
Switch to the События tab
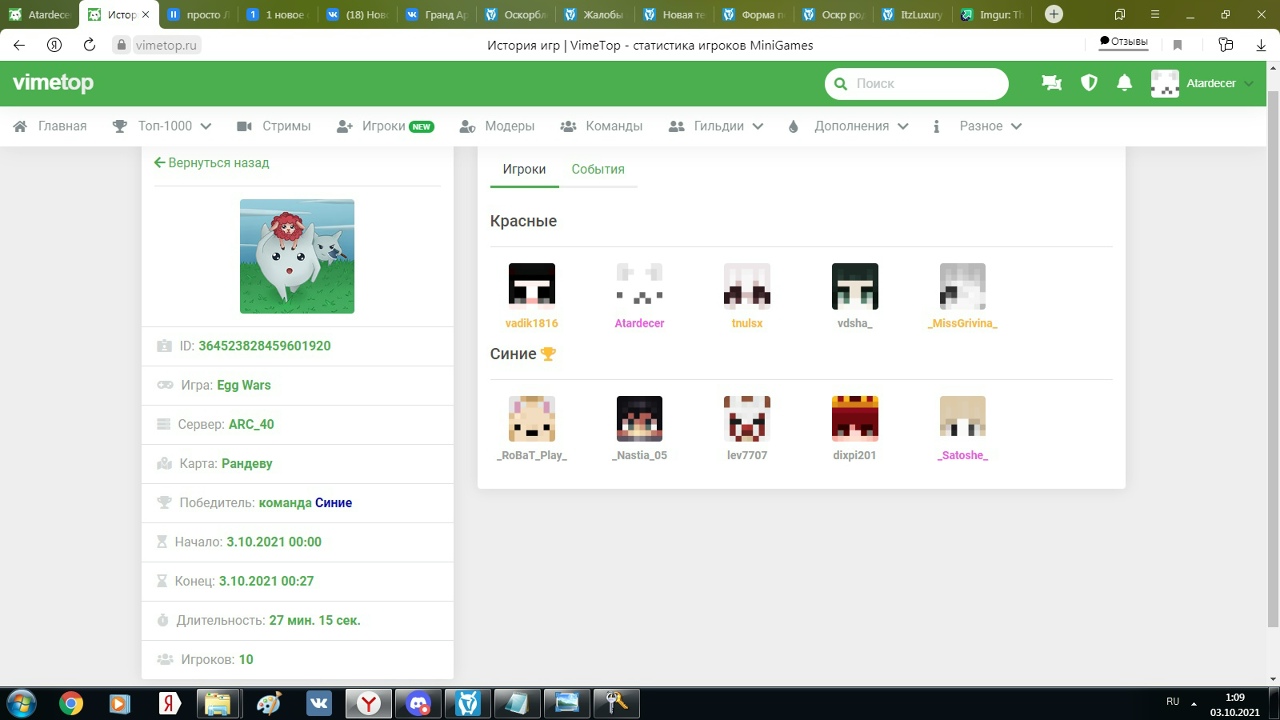pos(598,169)
